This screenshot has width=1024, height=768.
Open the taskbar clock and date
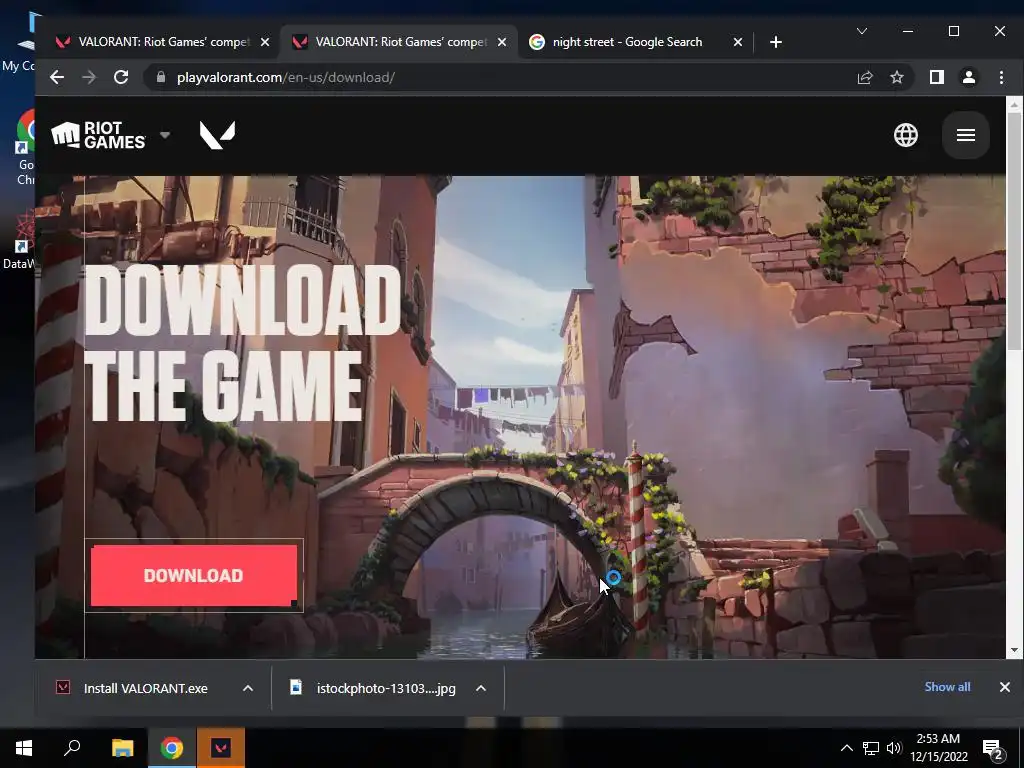[x=938, y=748]
